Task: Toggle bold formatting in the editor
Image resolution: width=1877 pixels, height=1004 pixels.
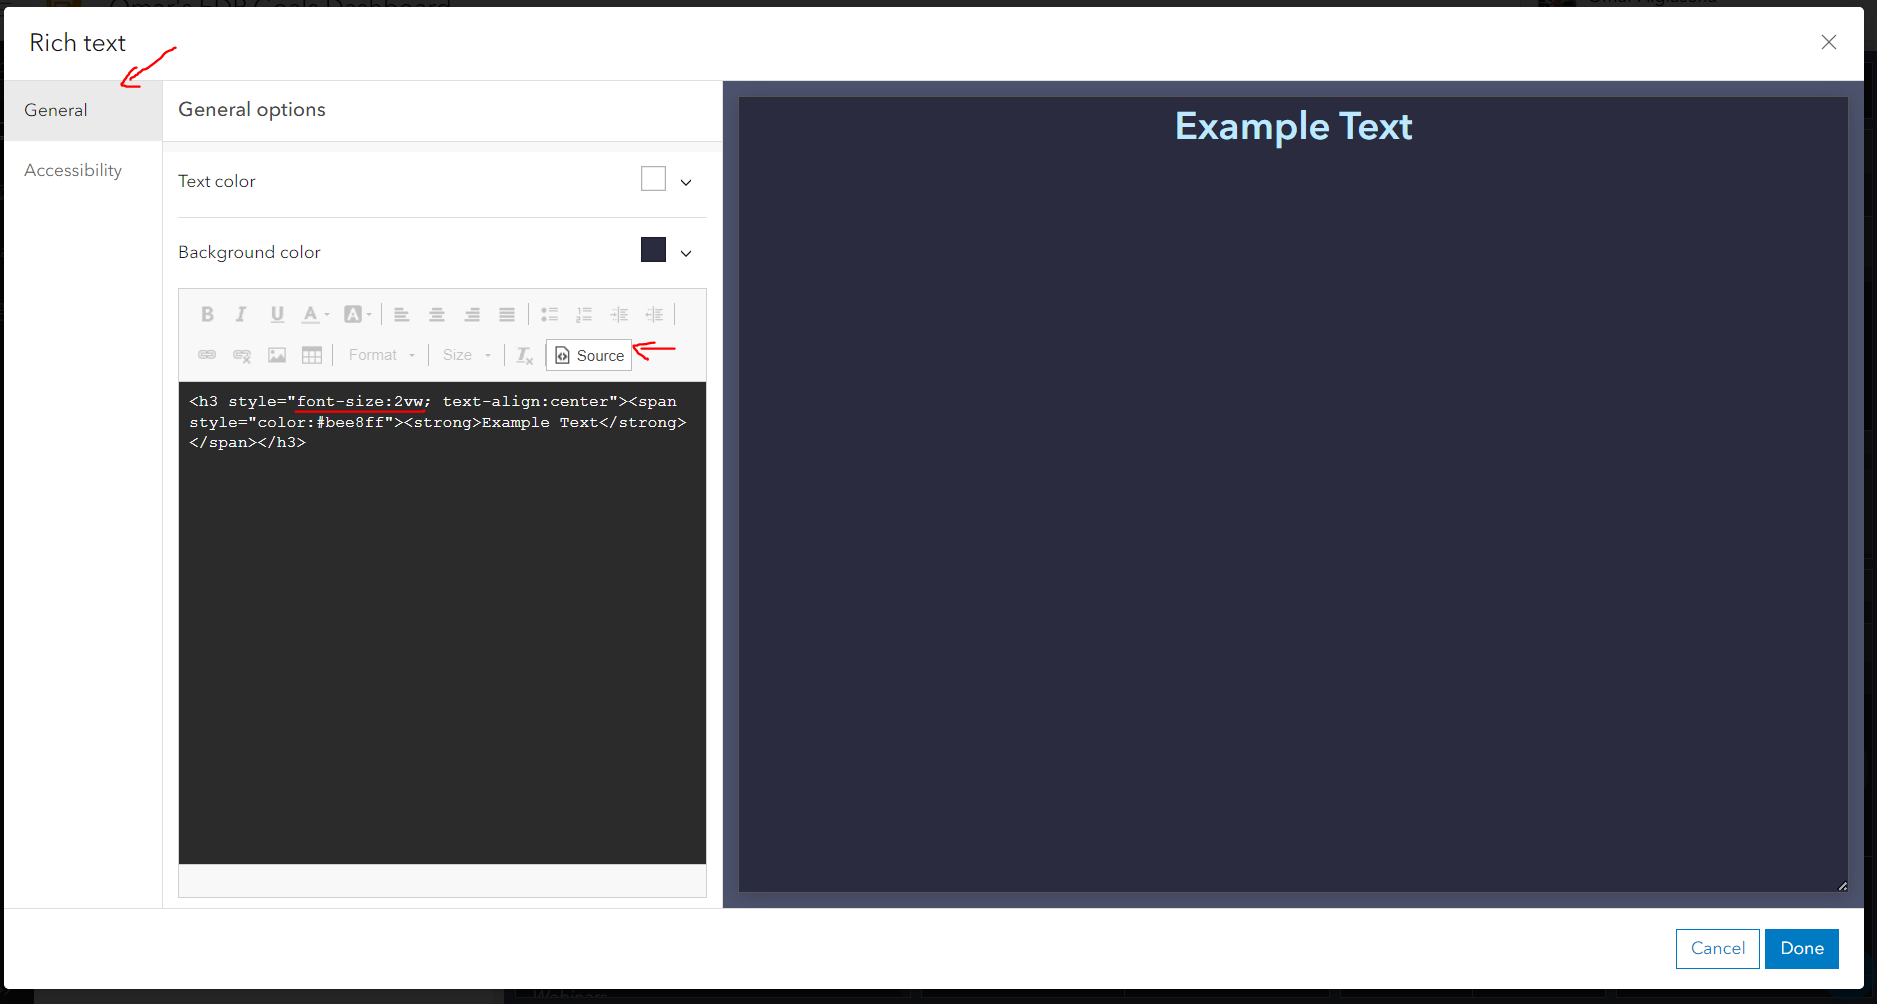Action: point(207,314)
